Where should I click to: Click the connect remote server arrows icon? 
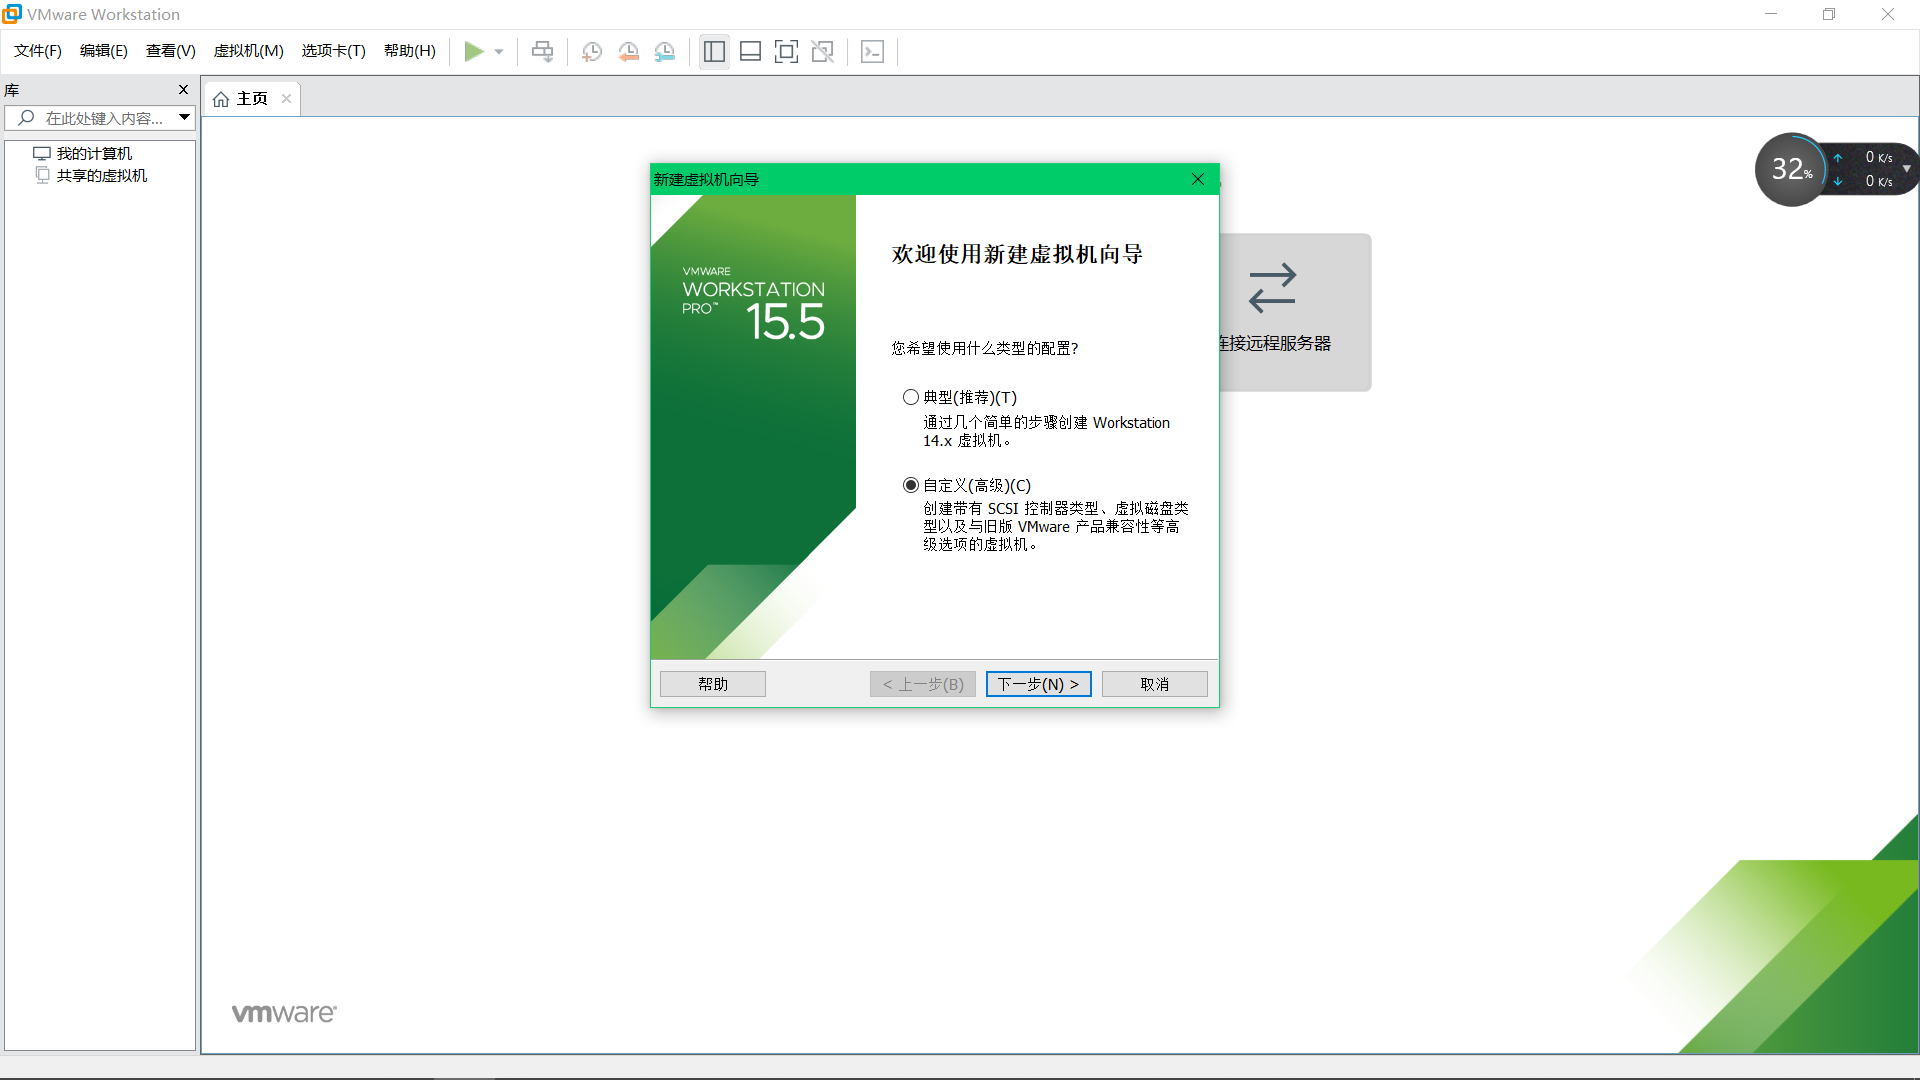[x=1272, y=288]
